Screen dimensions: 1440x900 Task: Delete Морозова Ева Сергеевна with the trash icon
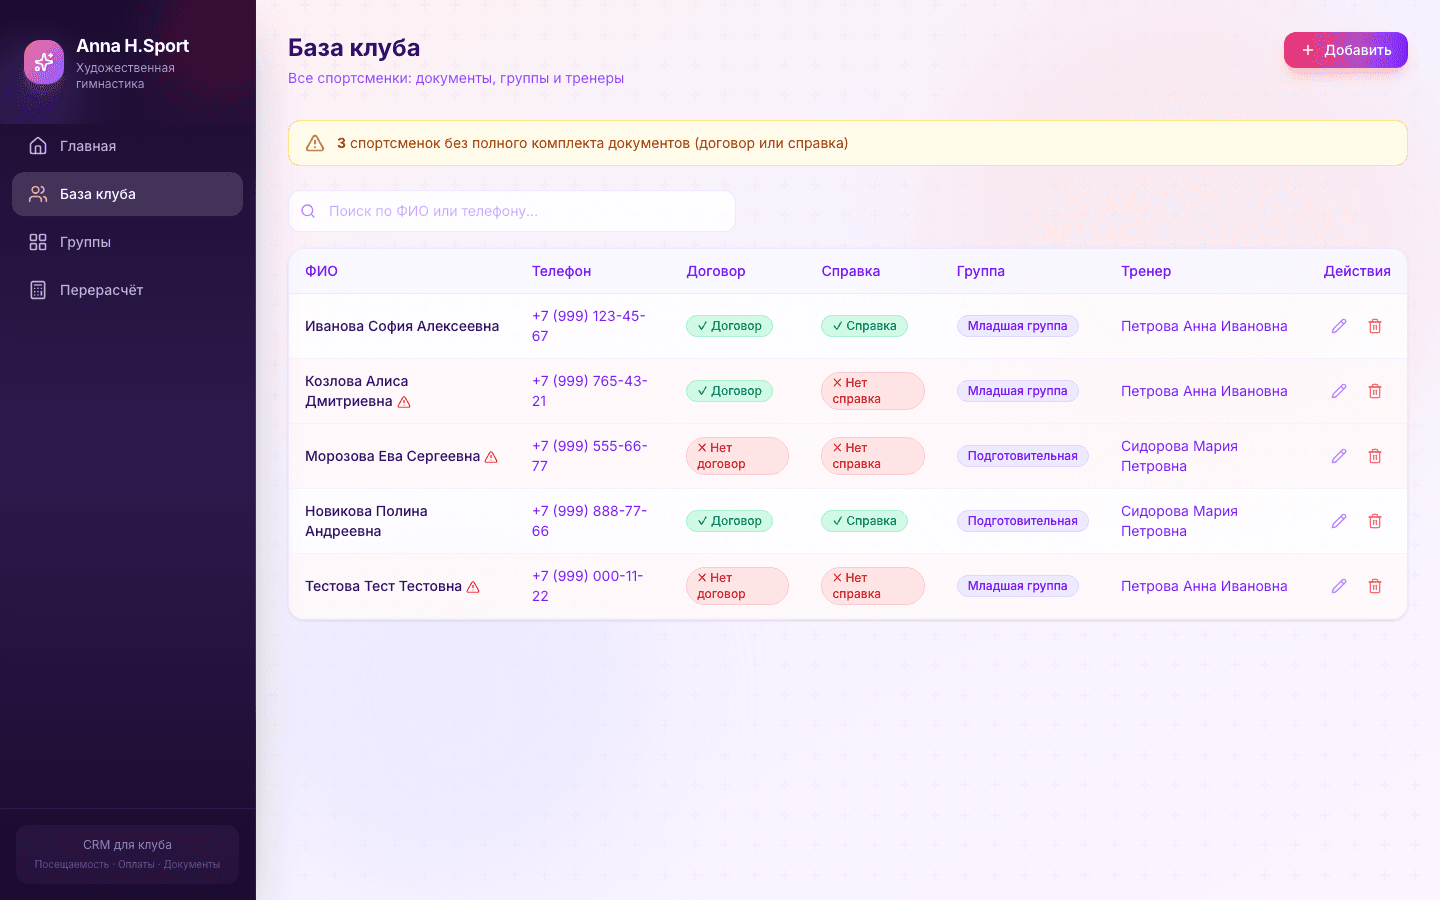tap(1375, 456)
